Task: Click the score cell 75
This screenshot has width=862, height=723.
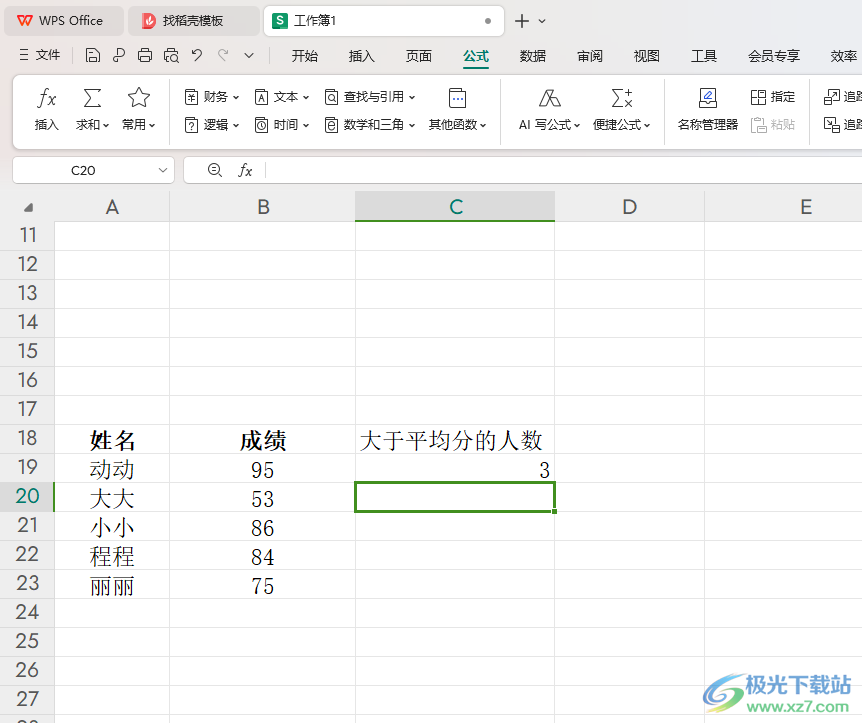Action: point(263,584)
